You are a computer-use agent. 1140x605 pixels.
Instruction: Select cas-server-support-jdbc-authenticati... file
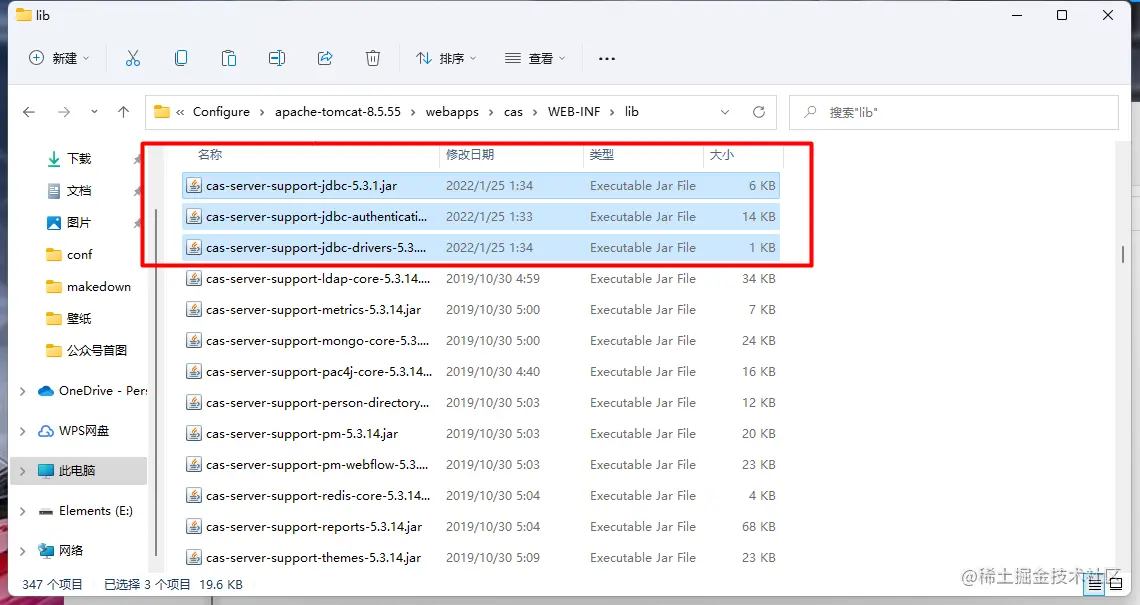[481, 217]
